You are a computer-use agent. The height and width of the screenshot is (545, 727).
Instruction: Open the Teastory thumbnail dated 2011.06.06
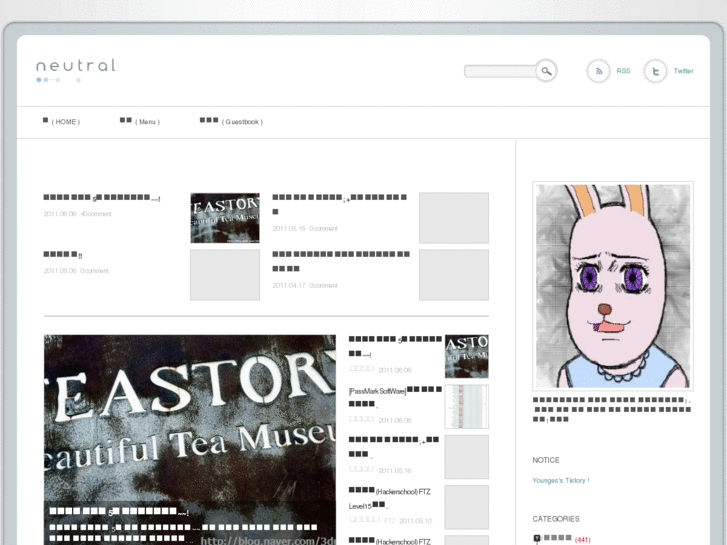225,218
